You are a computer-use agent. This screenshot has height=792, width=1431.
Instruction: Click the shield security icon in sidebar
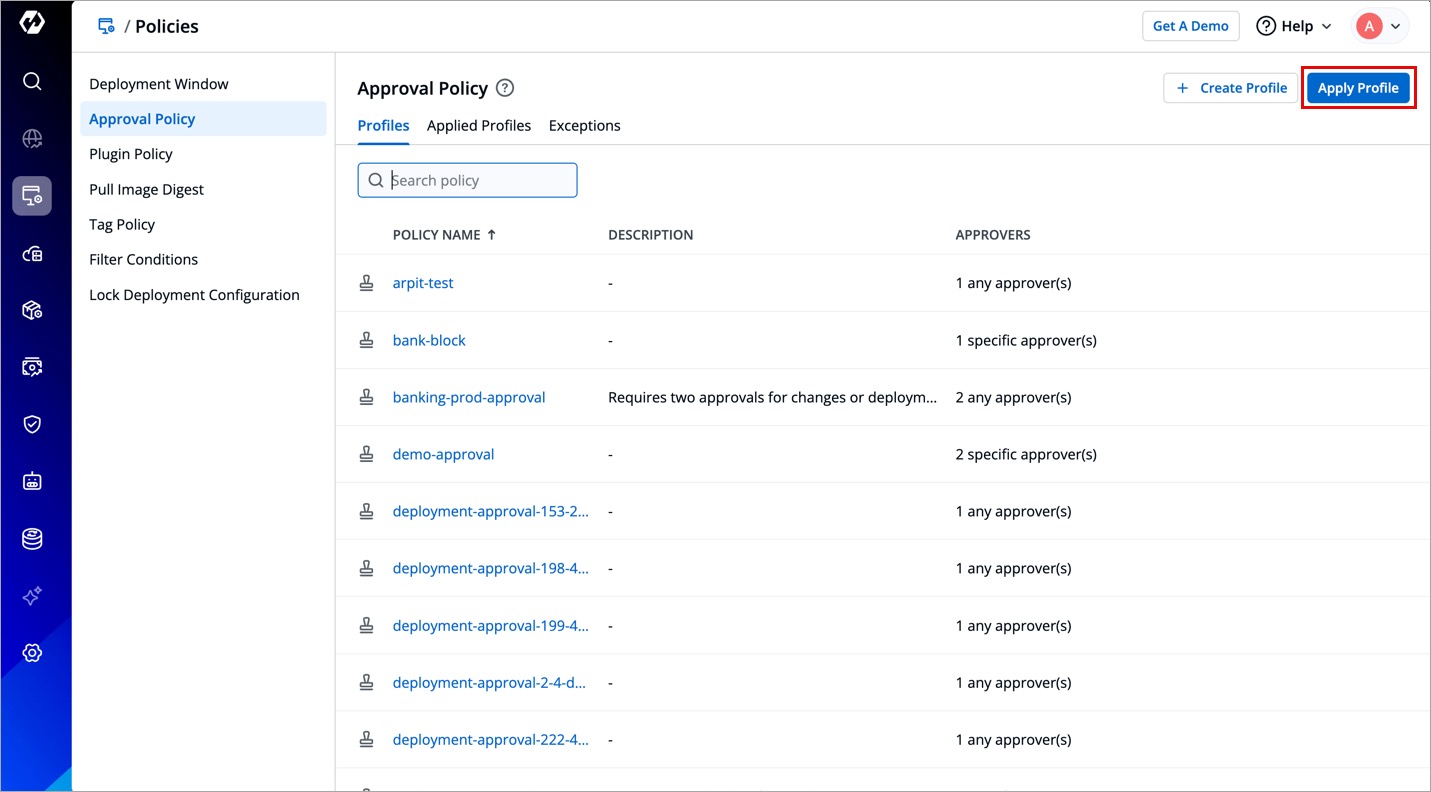32,424
